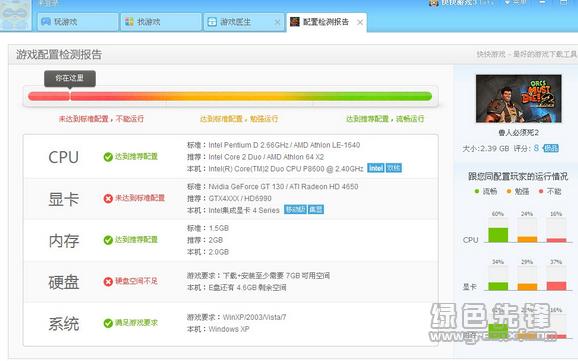578x361 pixels.
Task: Open the 兽人必须死2 game title link
Action: coord(519,132)
